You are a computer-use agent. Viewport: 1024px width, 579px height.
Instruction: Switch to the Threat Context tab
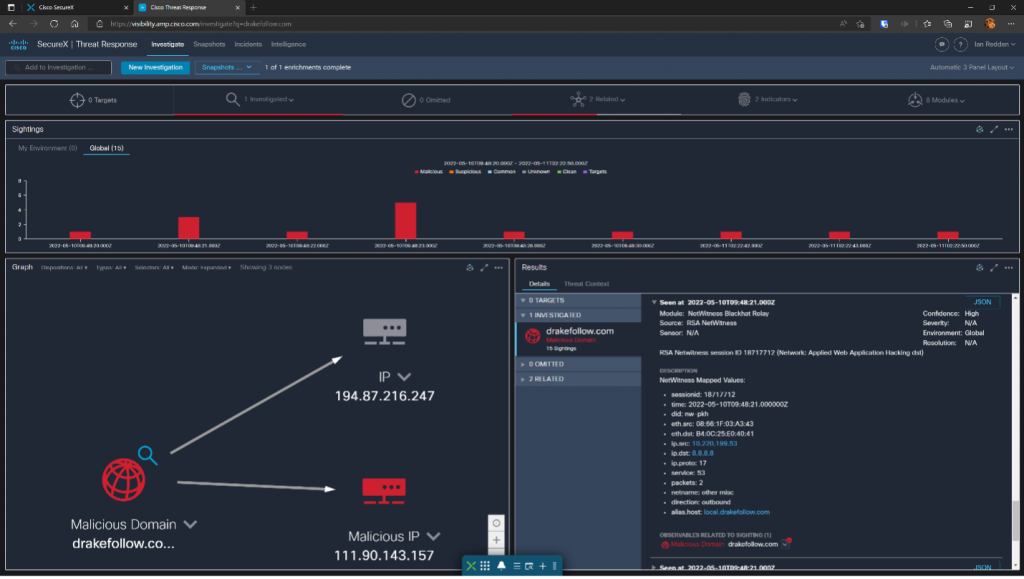point(586,284)
